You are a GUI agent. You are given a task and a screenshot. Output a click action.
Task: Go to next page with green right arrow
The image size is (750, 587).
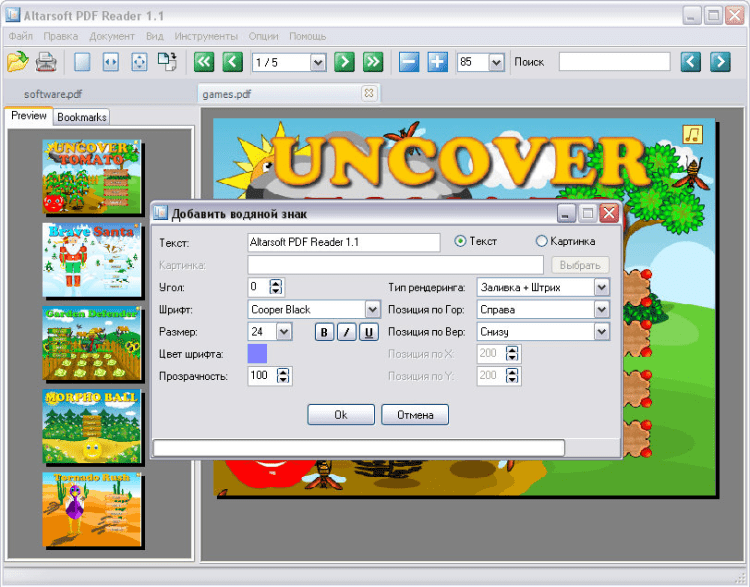point(344,62)
